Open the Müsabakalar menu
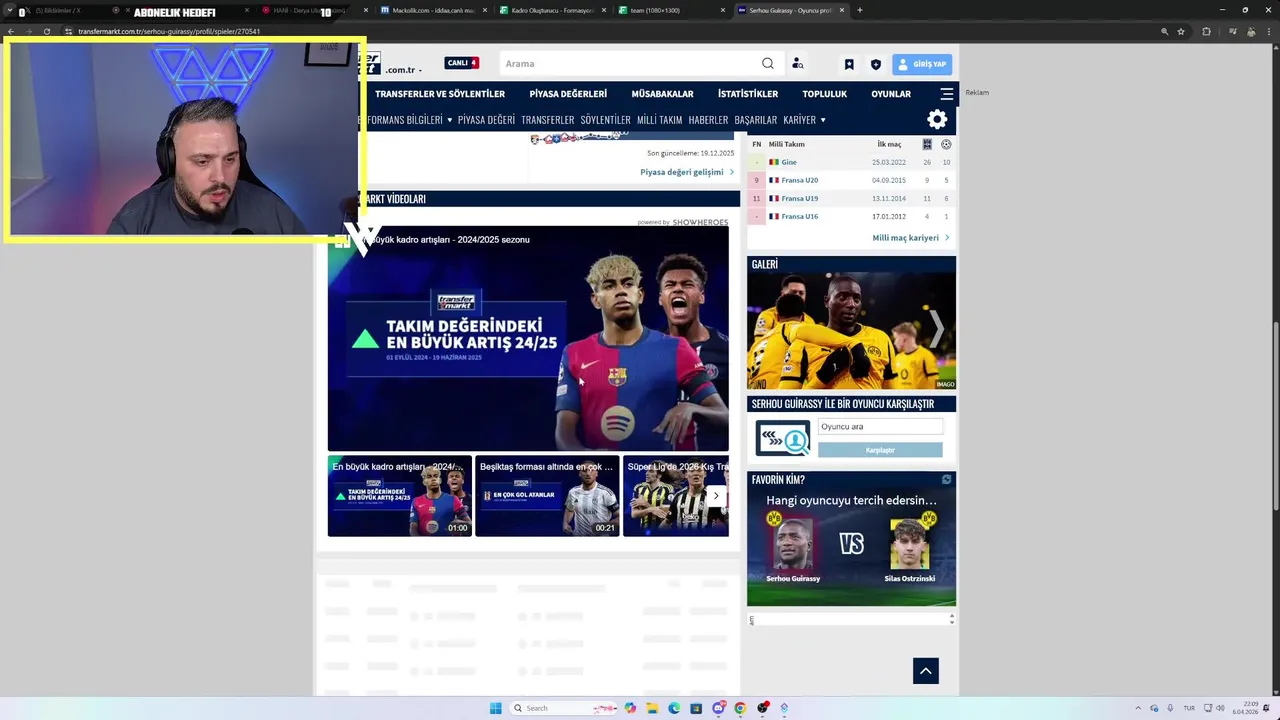Viewport: 1280px width, 720px height. click(x=662, y=94)
